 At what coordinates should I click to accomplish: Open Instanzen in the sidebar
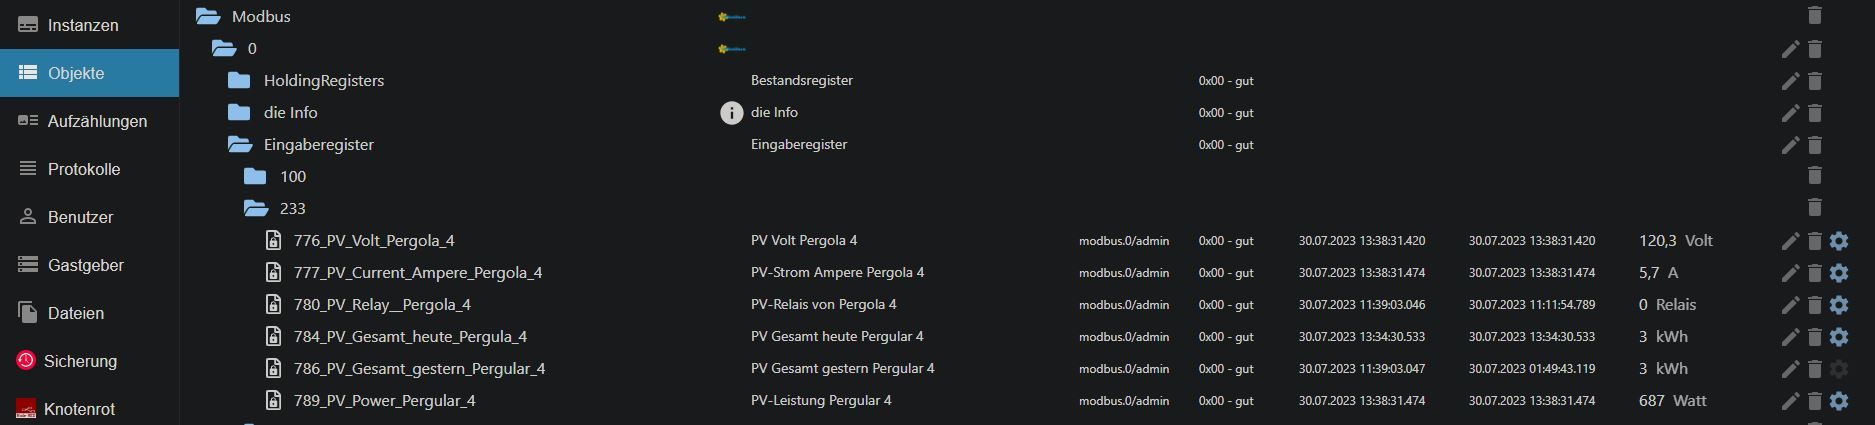[x=83, y=25]
